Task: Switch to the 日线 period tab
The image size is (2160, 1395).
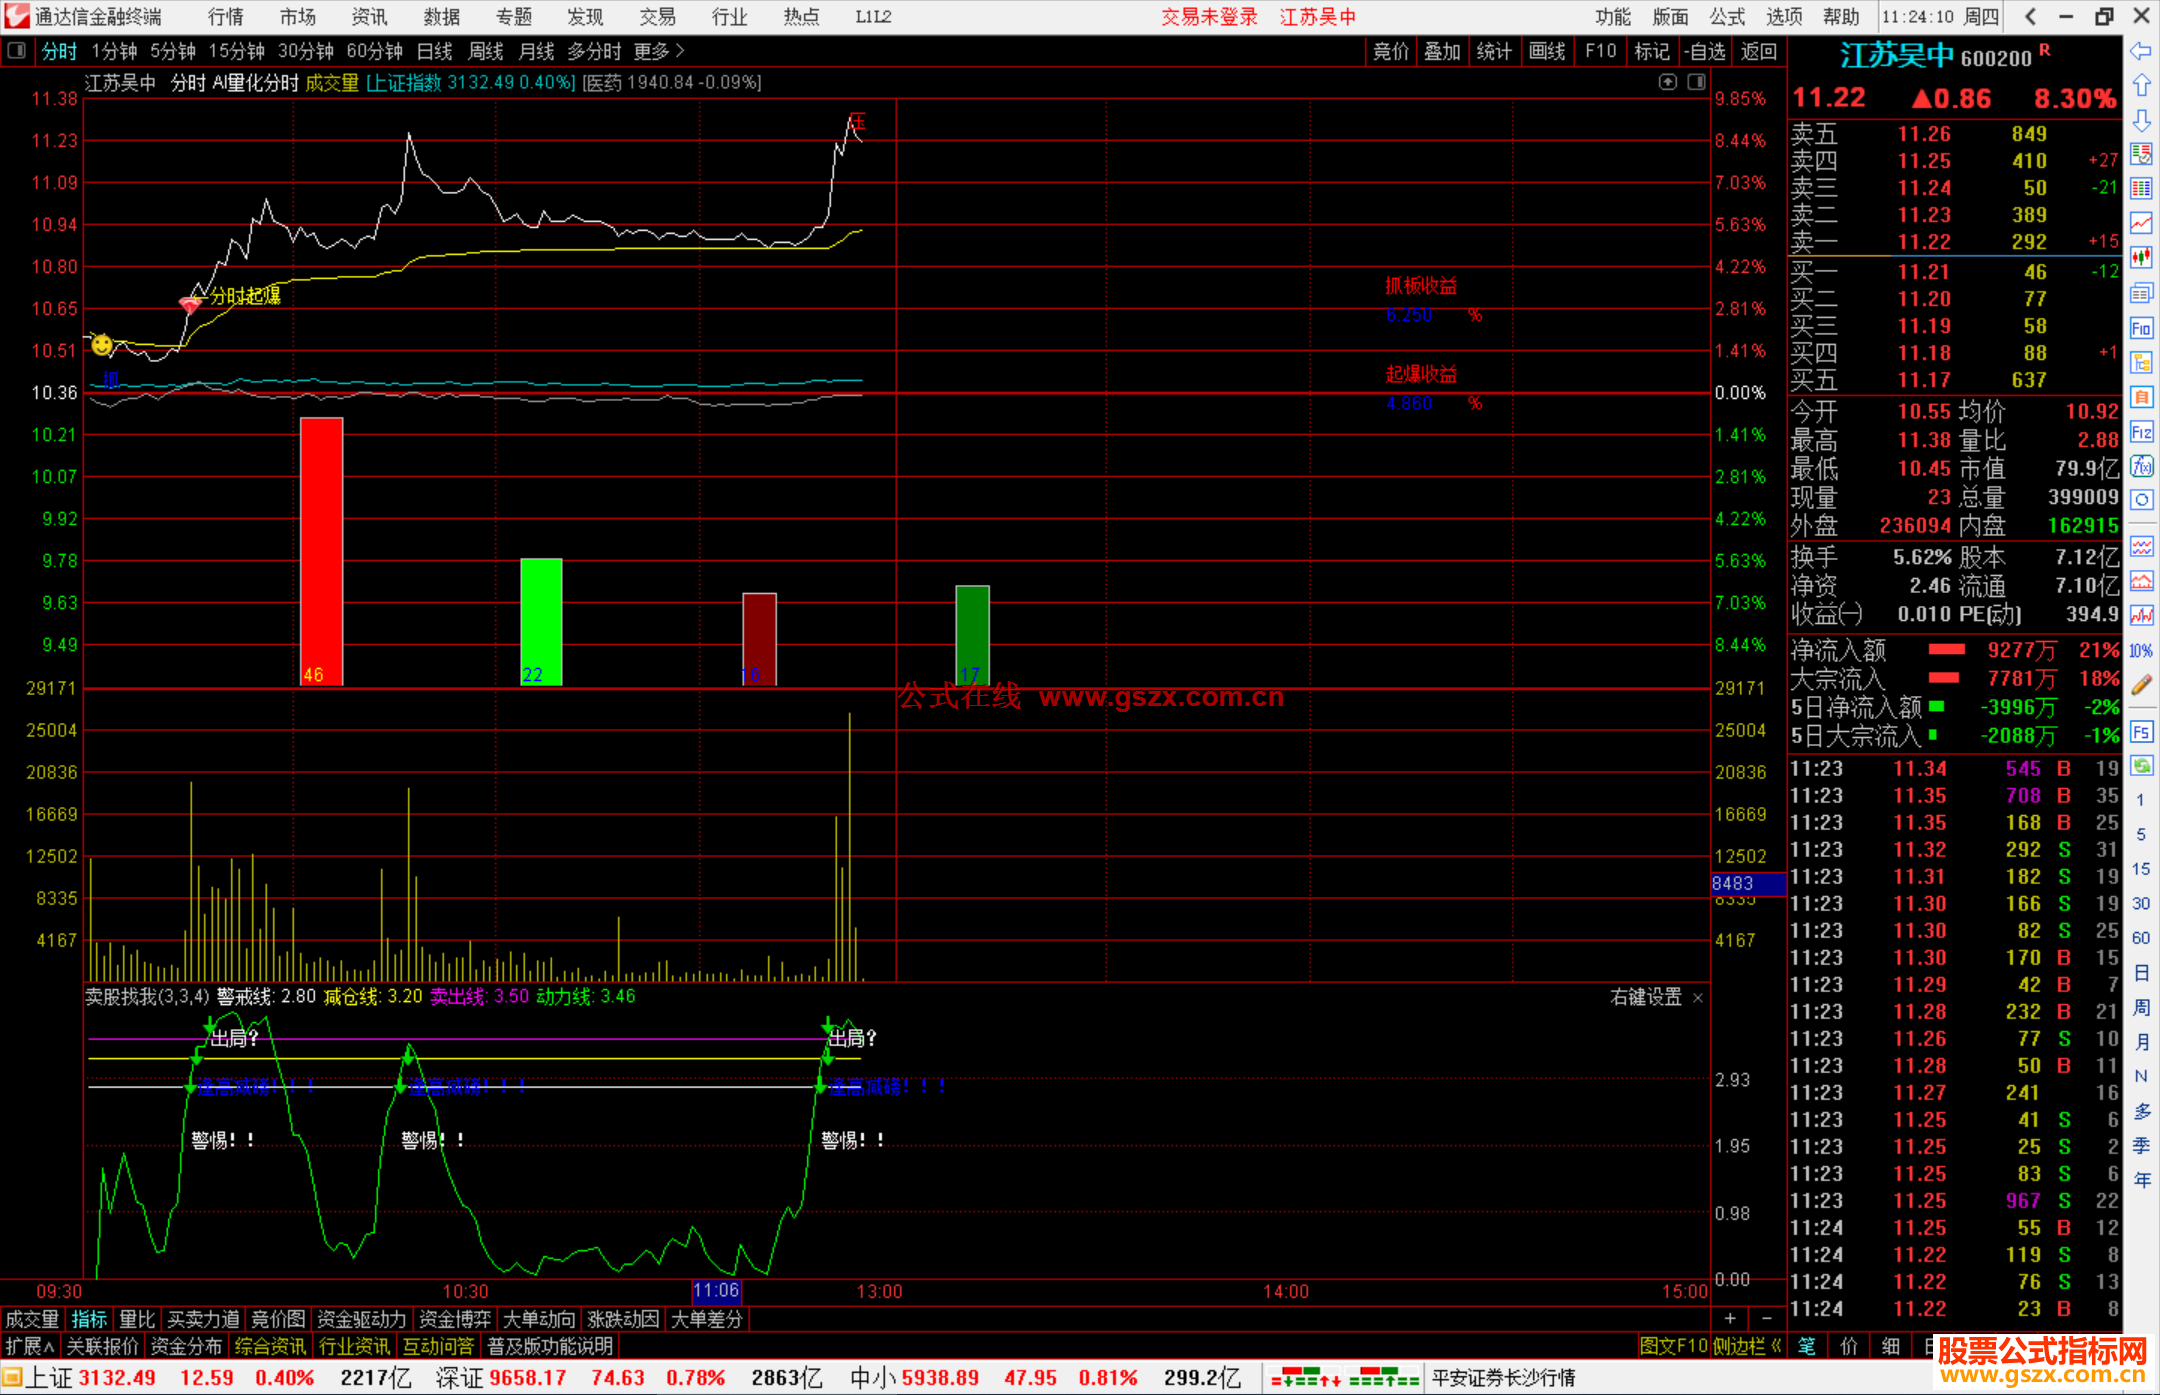Action: (x=434, y=51)
